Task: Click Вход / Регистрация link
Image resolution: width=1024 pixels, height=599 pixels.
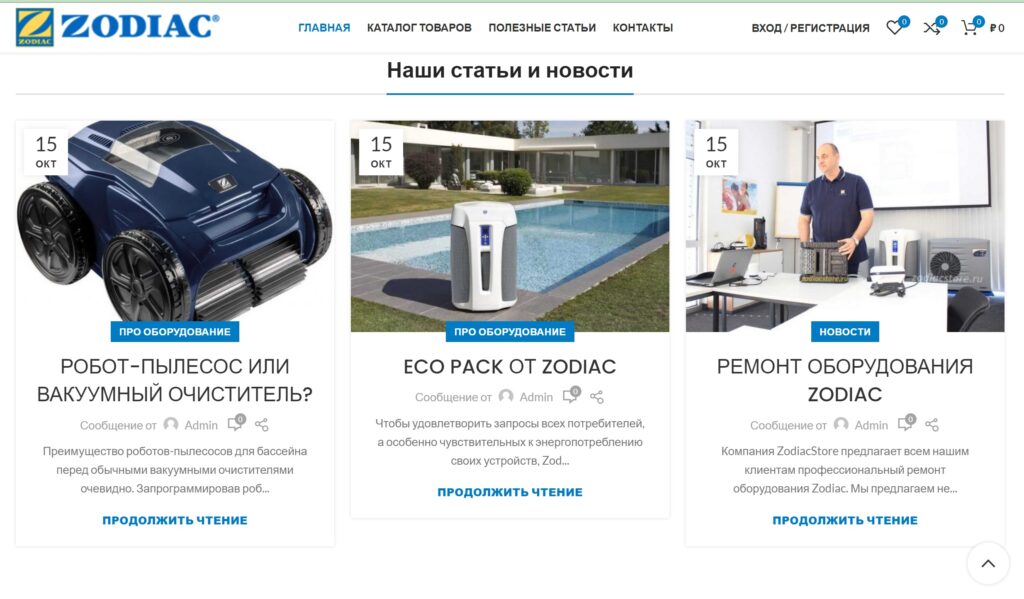Action: point(810,28)
